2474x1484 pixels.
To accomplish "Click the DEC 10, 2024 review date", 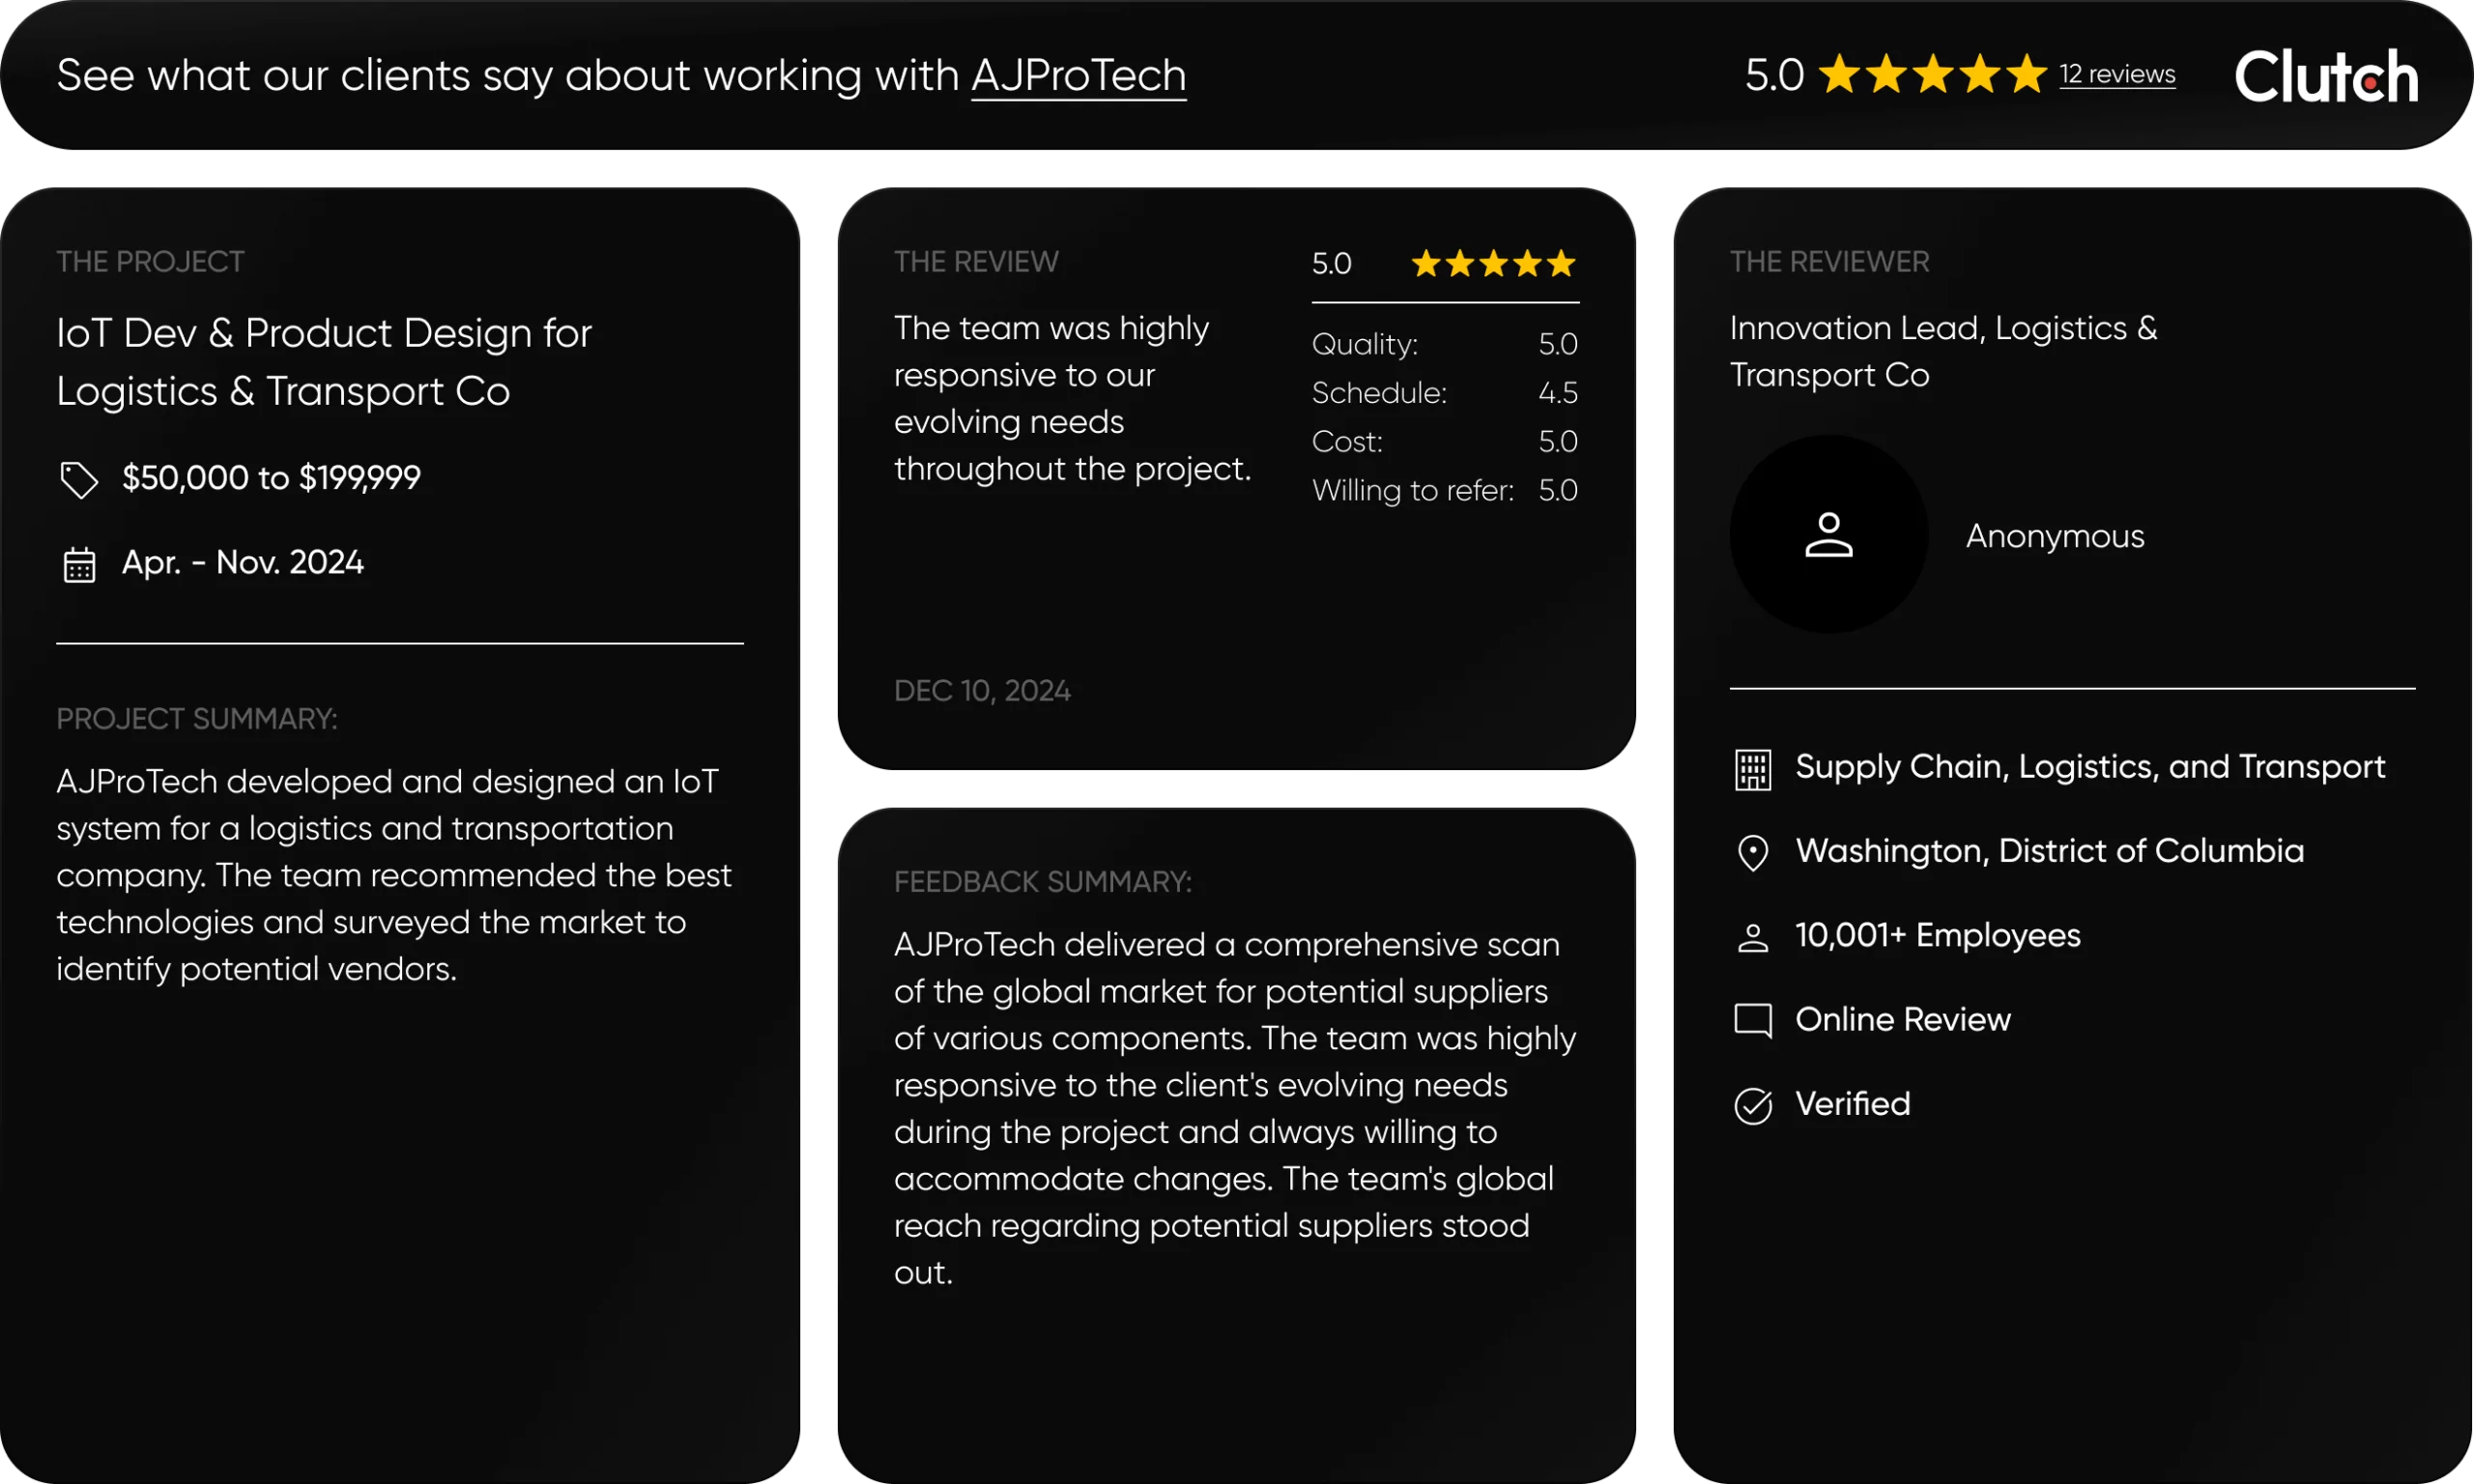I will pyautogui.click(x=982, y=691).
